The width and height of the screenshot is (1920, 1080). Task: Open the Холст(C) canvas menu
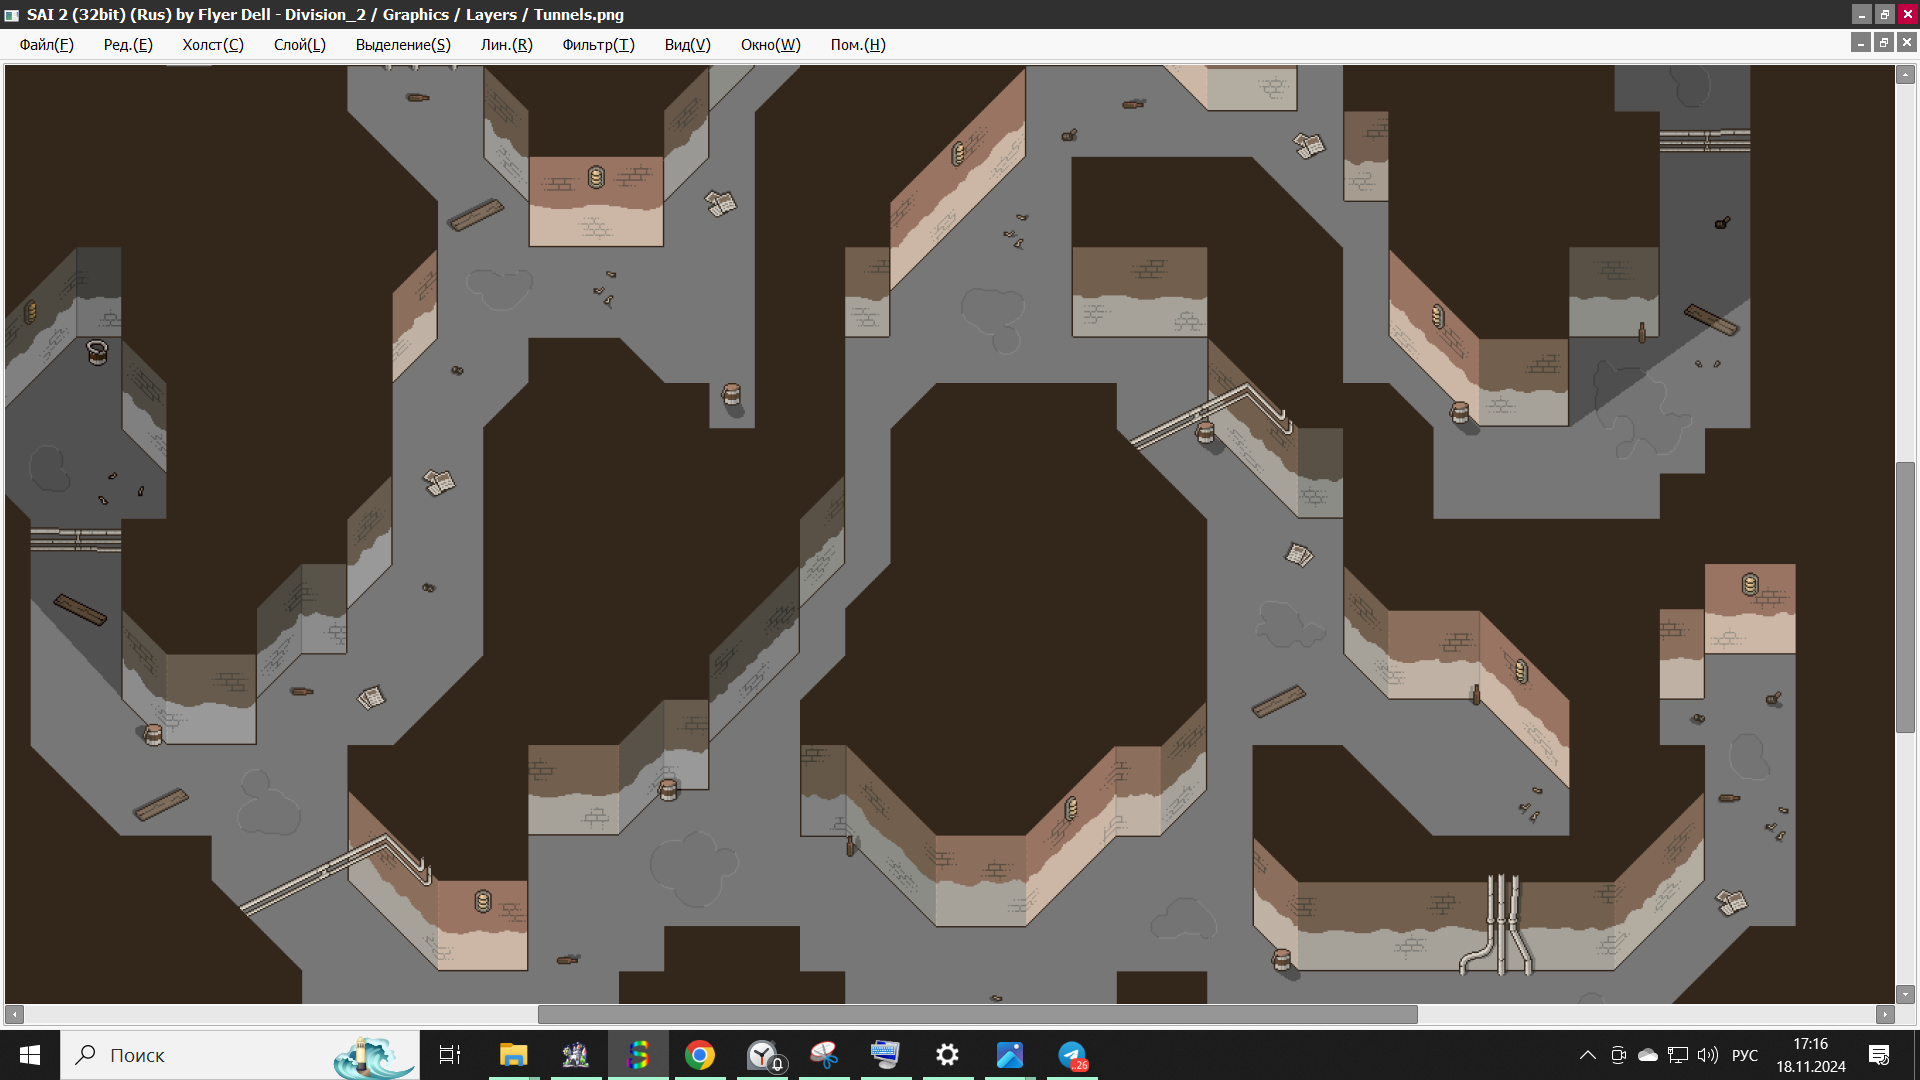pos(212,45)
